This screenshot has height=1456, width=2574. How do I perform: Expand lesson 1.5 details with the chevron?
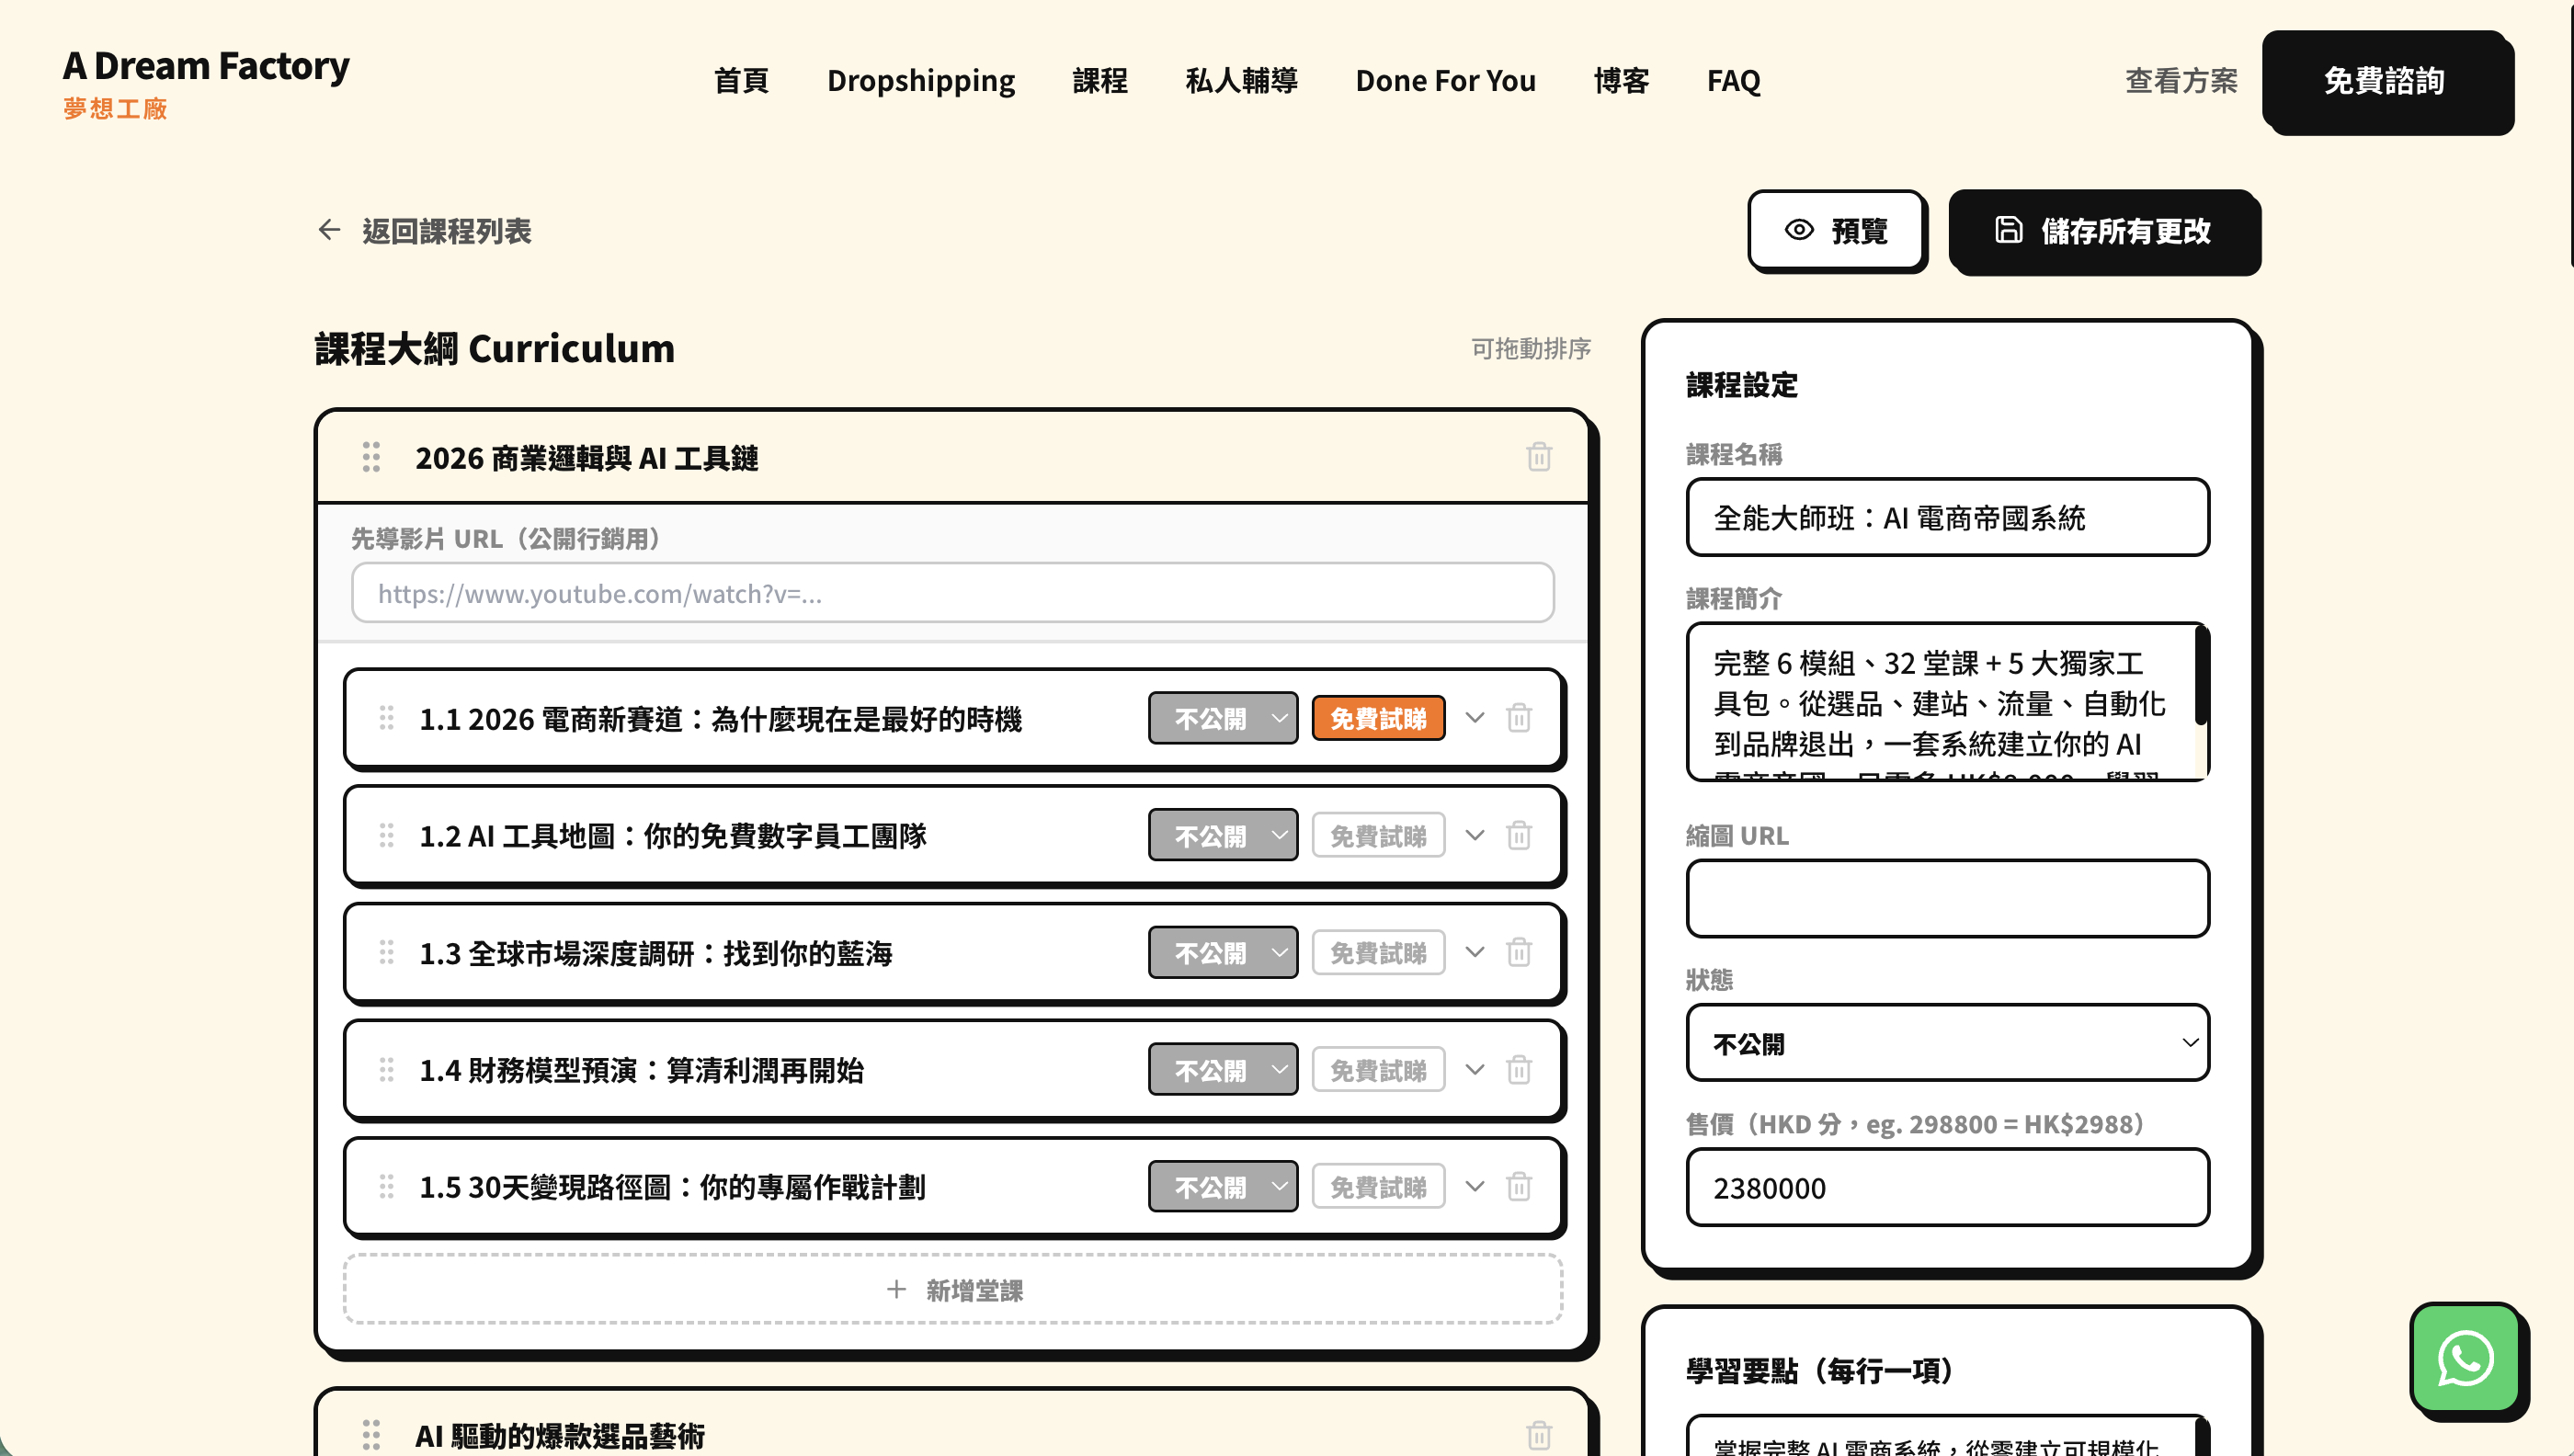click(x=1474, y=1186)
